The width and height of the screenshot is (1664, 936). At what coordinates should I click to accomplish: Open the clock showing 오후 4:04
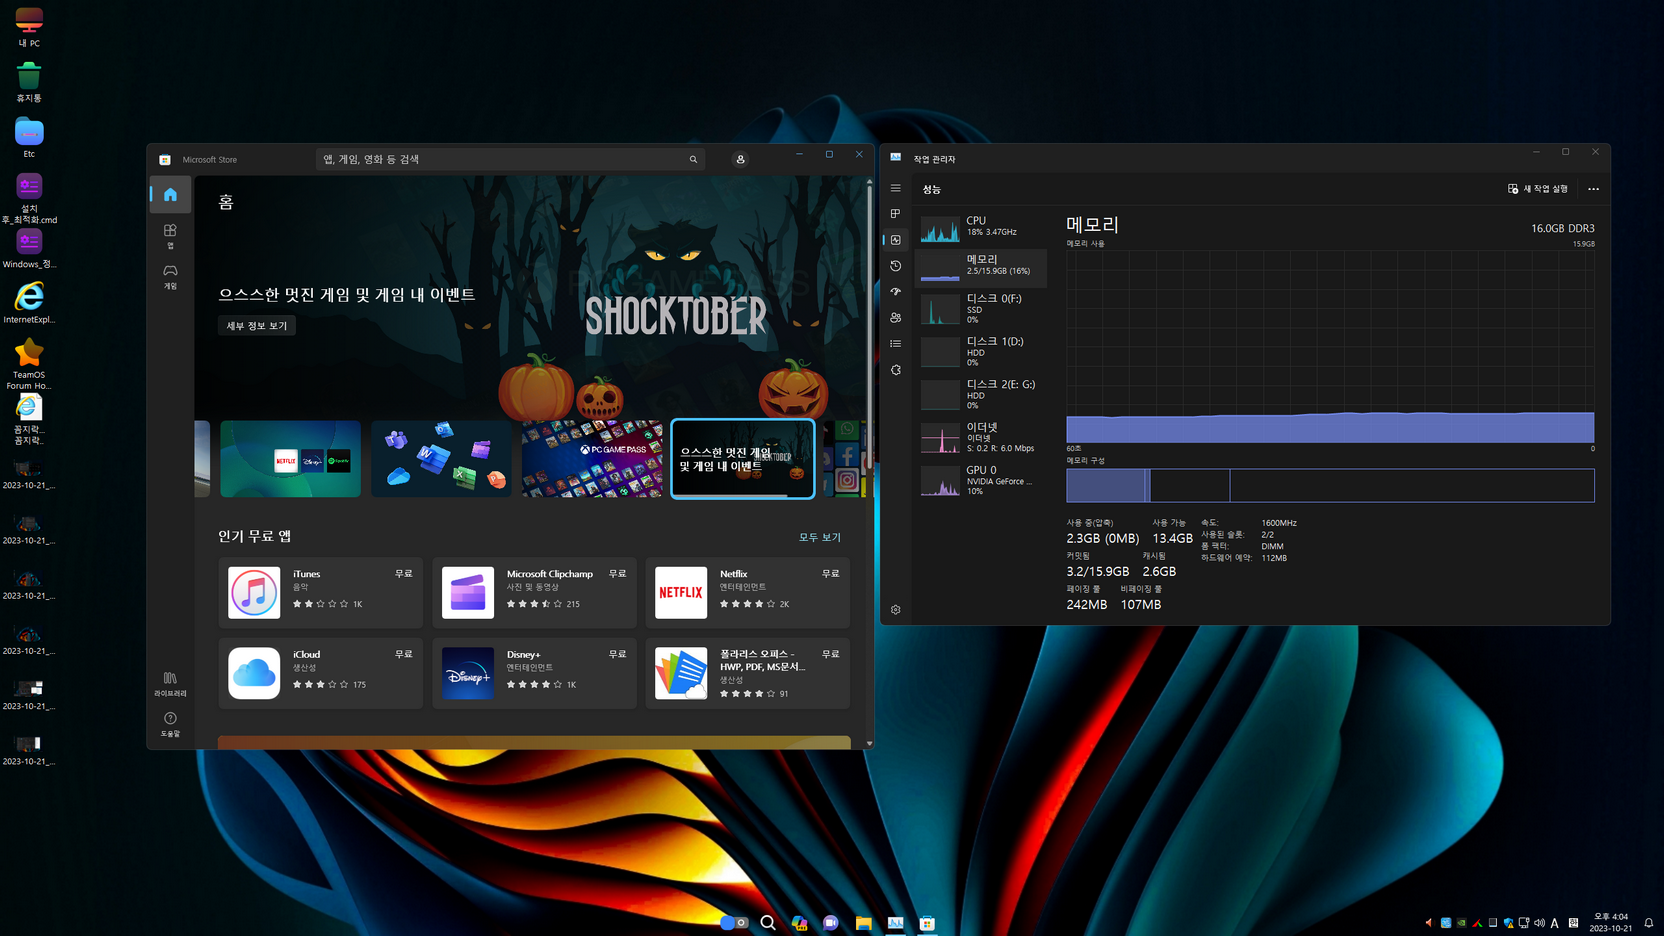pos(1611,922)
